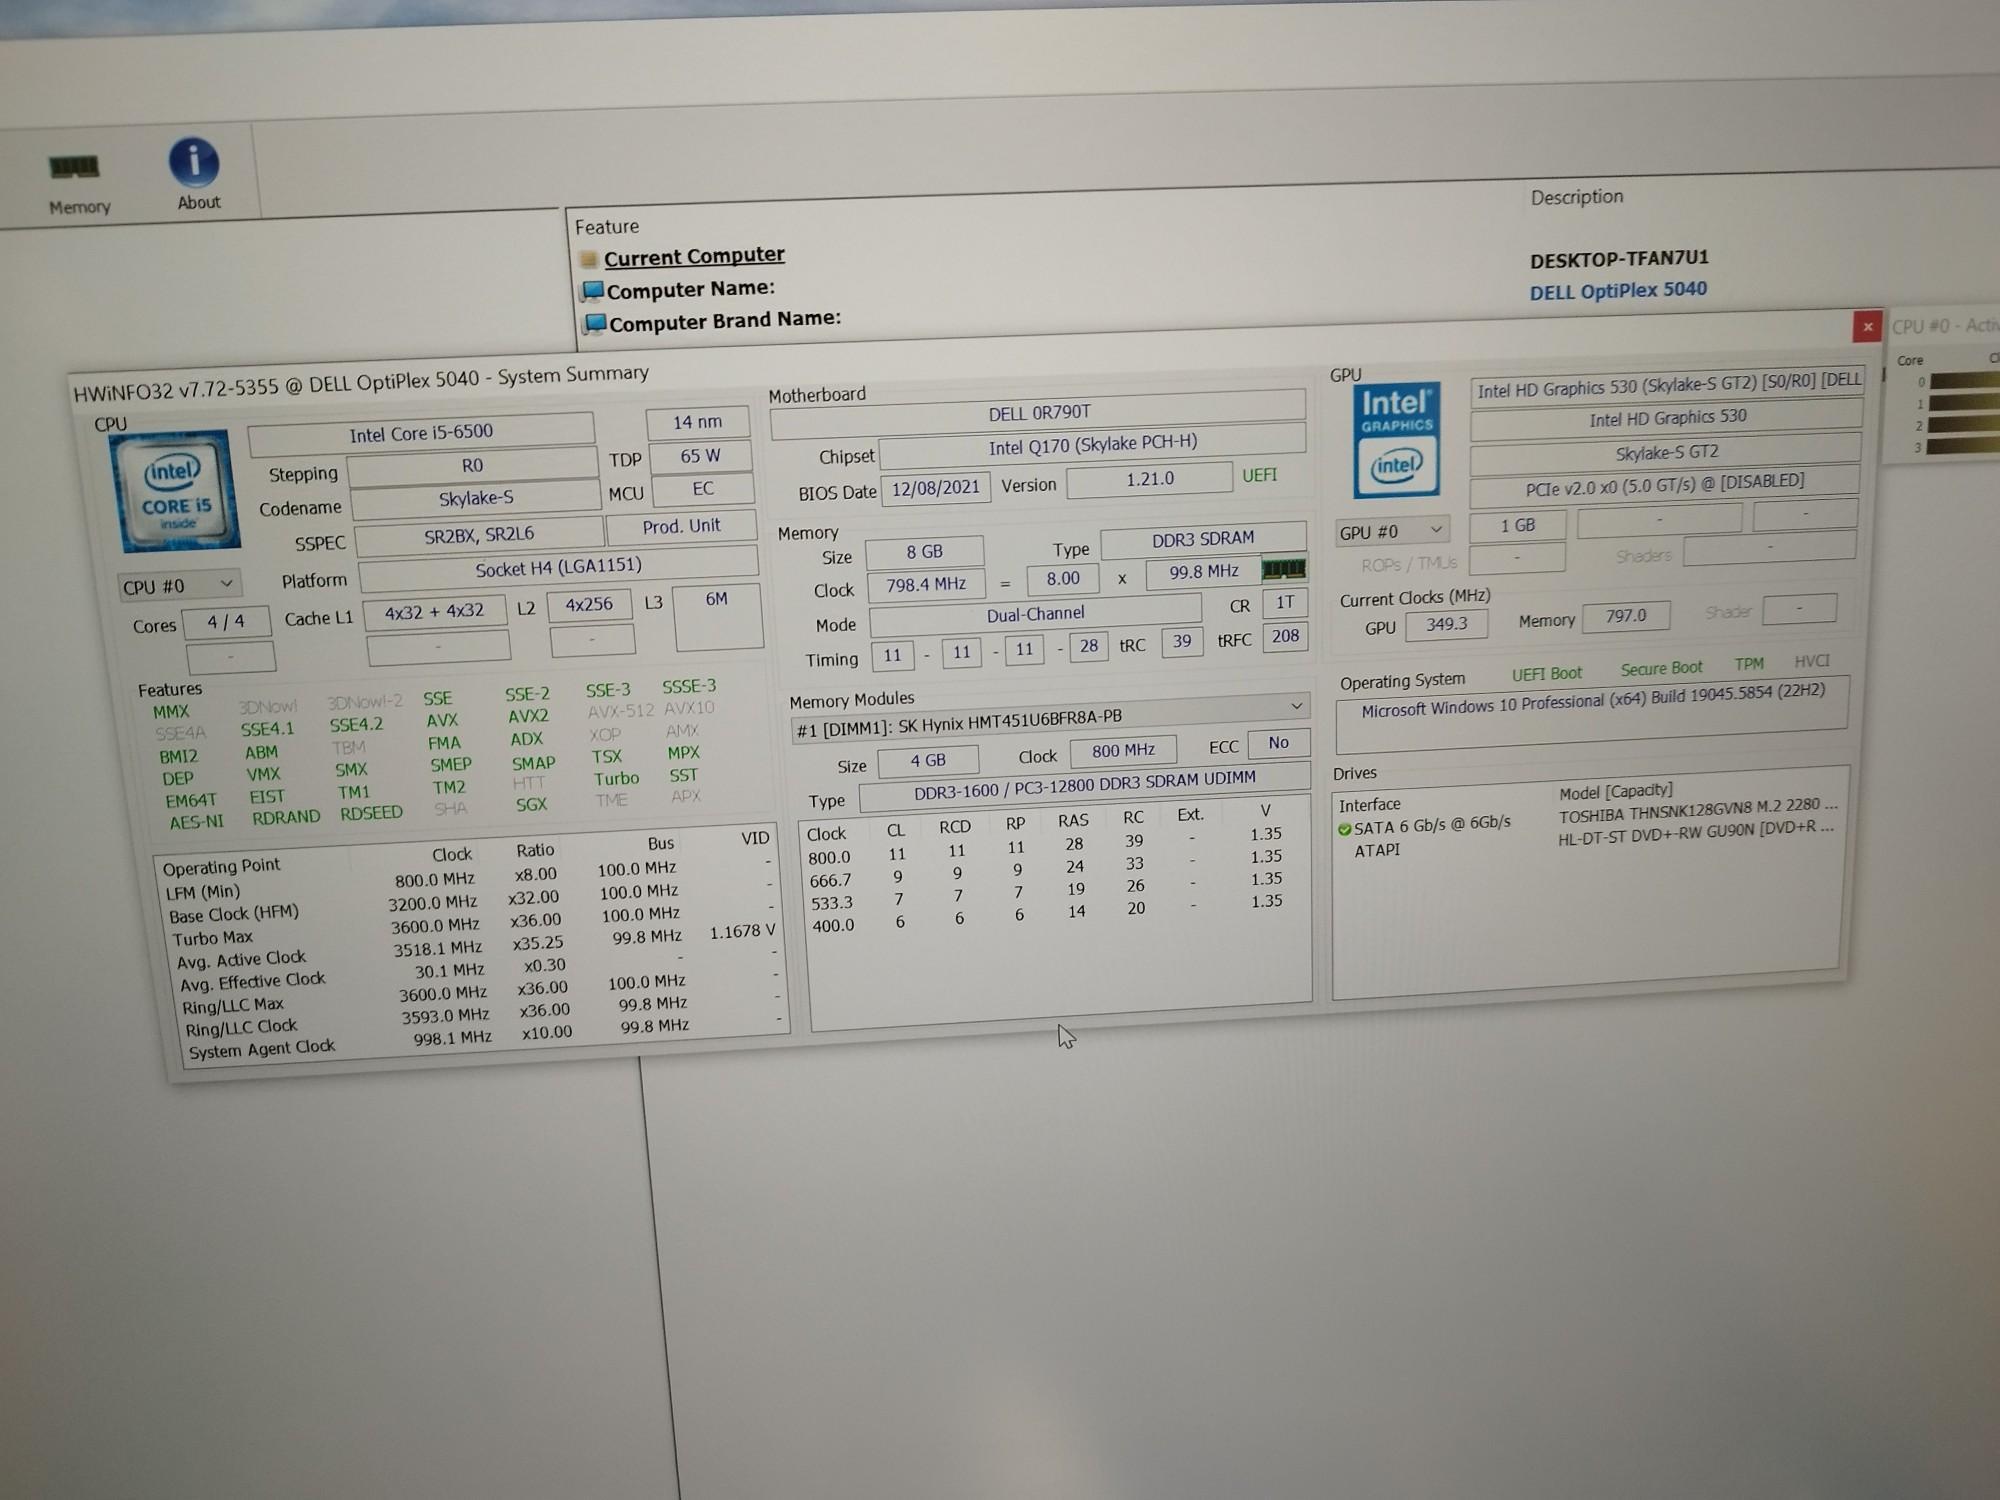The image size is (2000, 1500).
Task: Click the PCIe v2.0 DISABLED field
Action: (x=1664, y=484)
